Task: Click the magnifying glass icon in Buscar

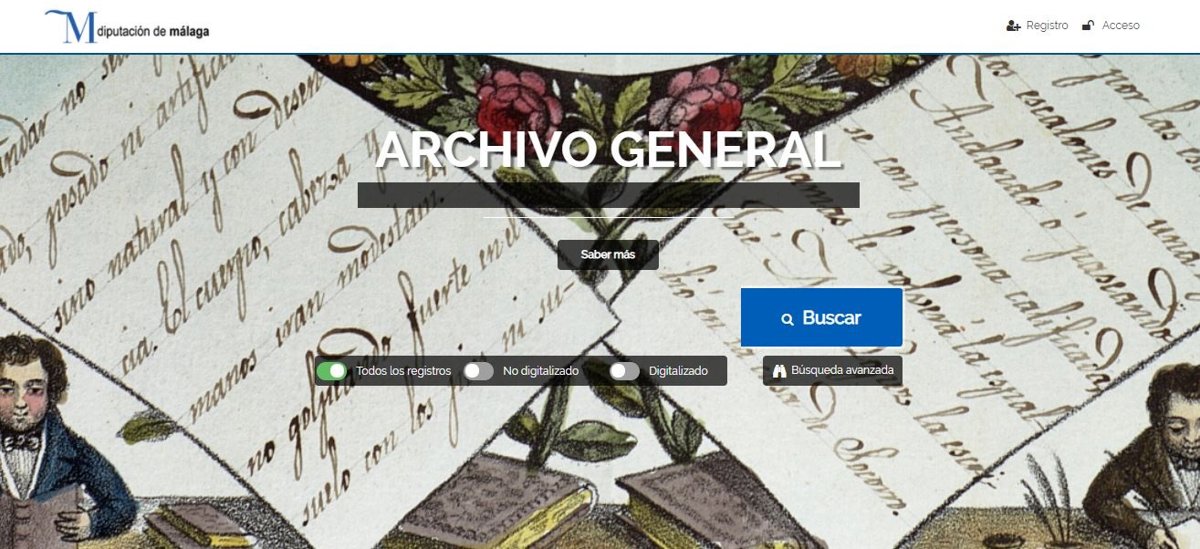Action: (788, 319)
